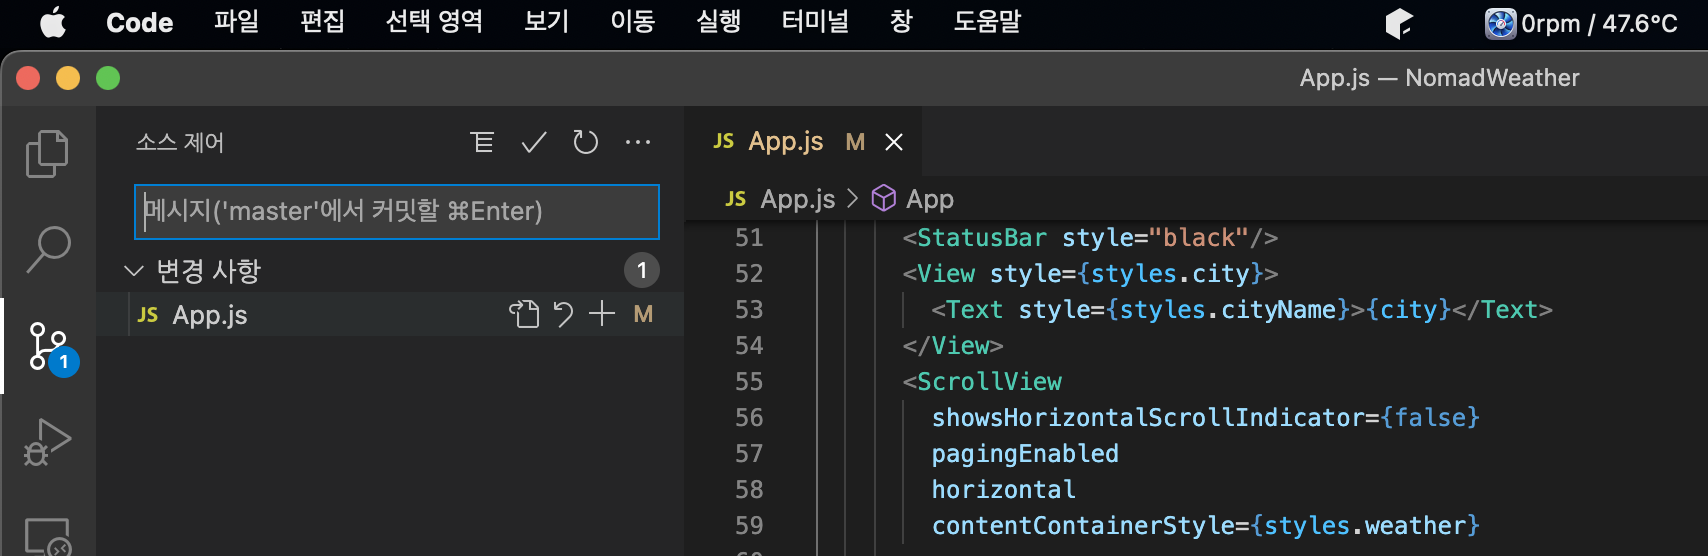This screenshot has width=1708, height=556.
Task: Click styles.cityName on line 53
Action: pyautogui.click(x=1227, y=309)
